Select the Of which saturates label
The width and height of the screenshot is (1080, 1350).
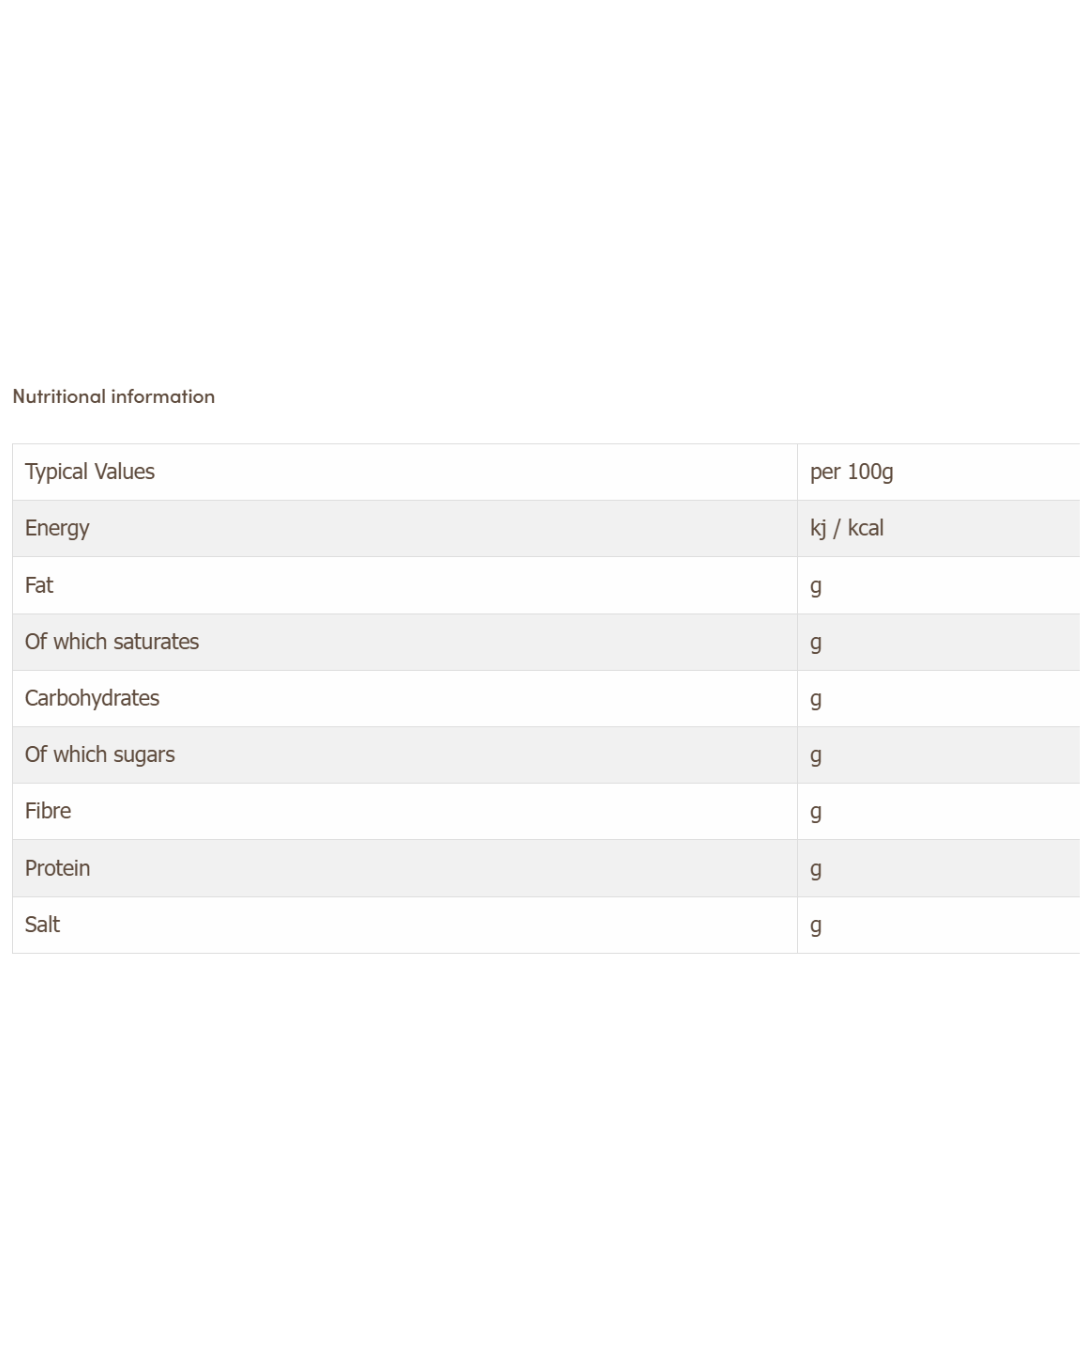[112, 641]
